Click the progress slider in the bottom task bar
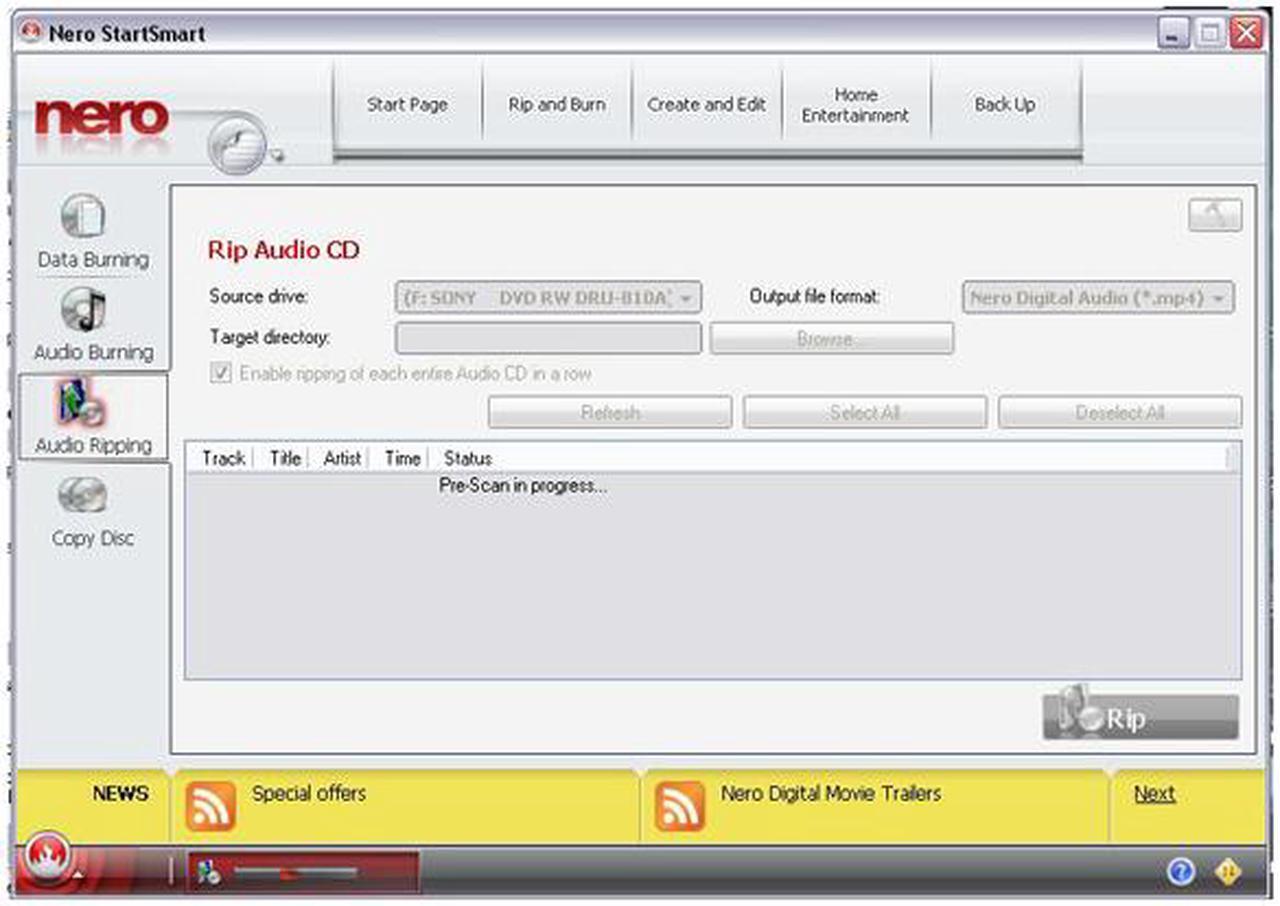This screenshot has height=906, width=1280. pos(295,873)
